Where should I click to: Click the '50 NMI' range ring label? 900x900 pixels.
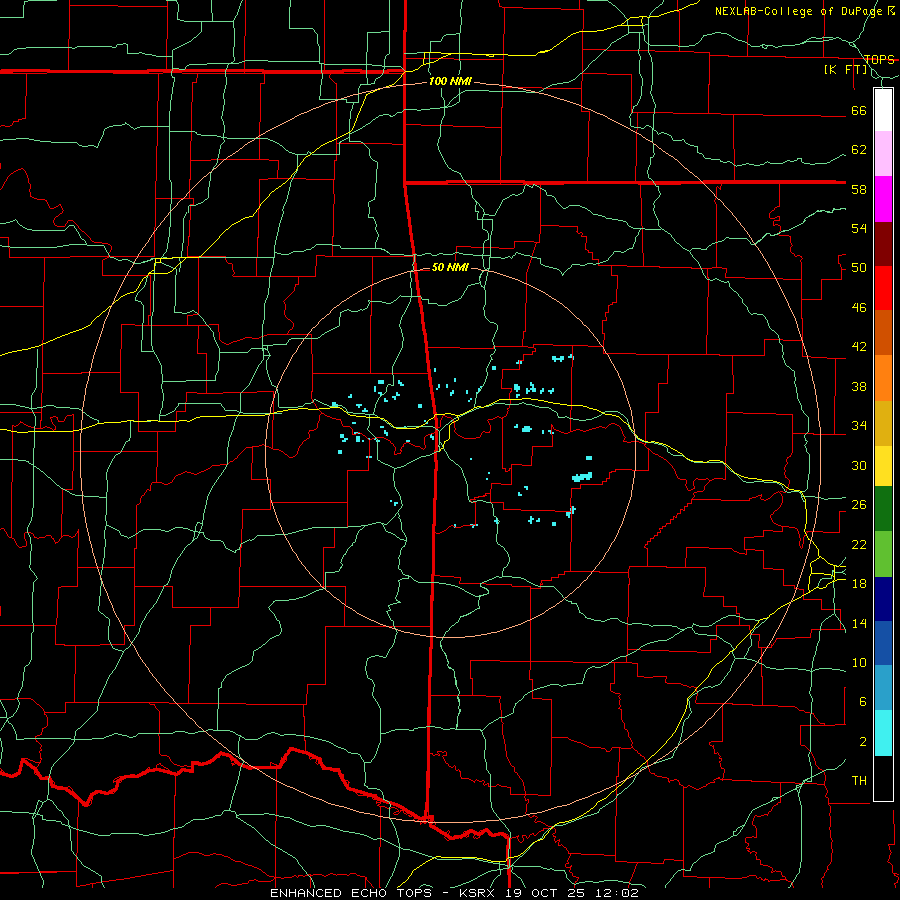[450, 267]
